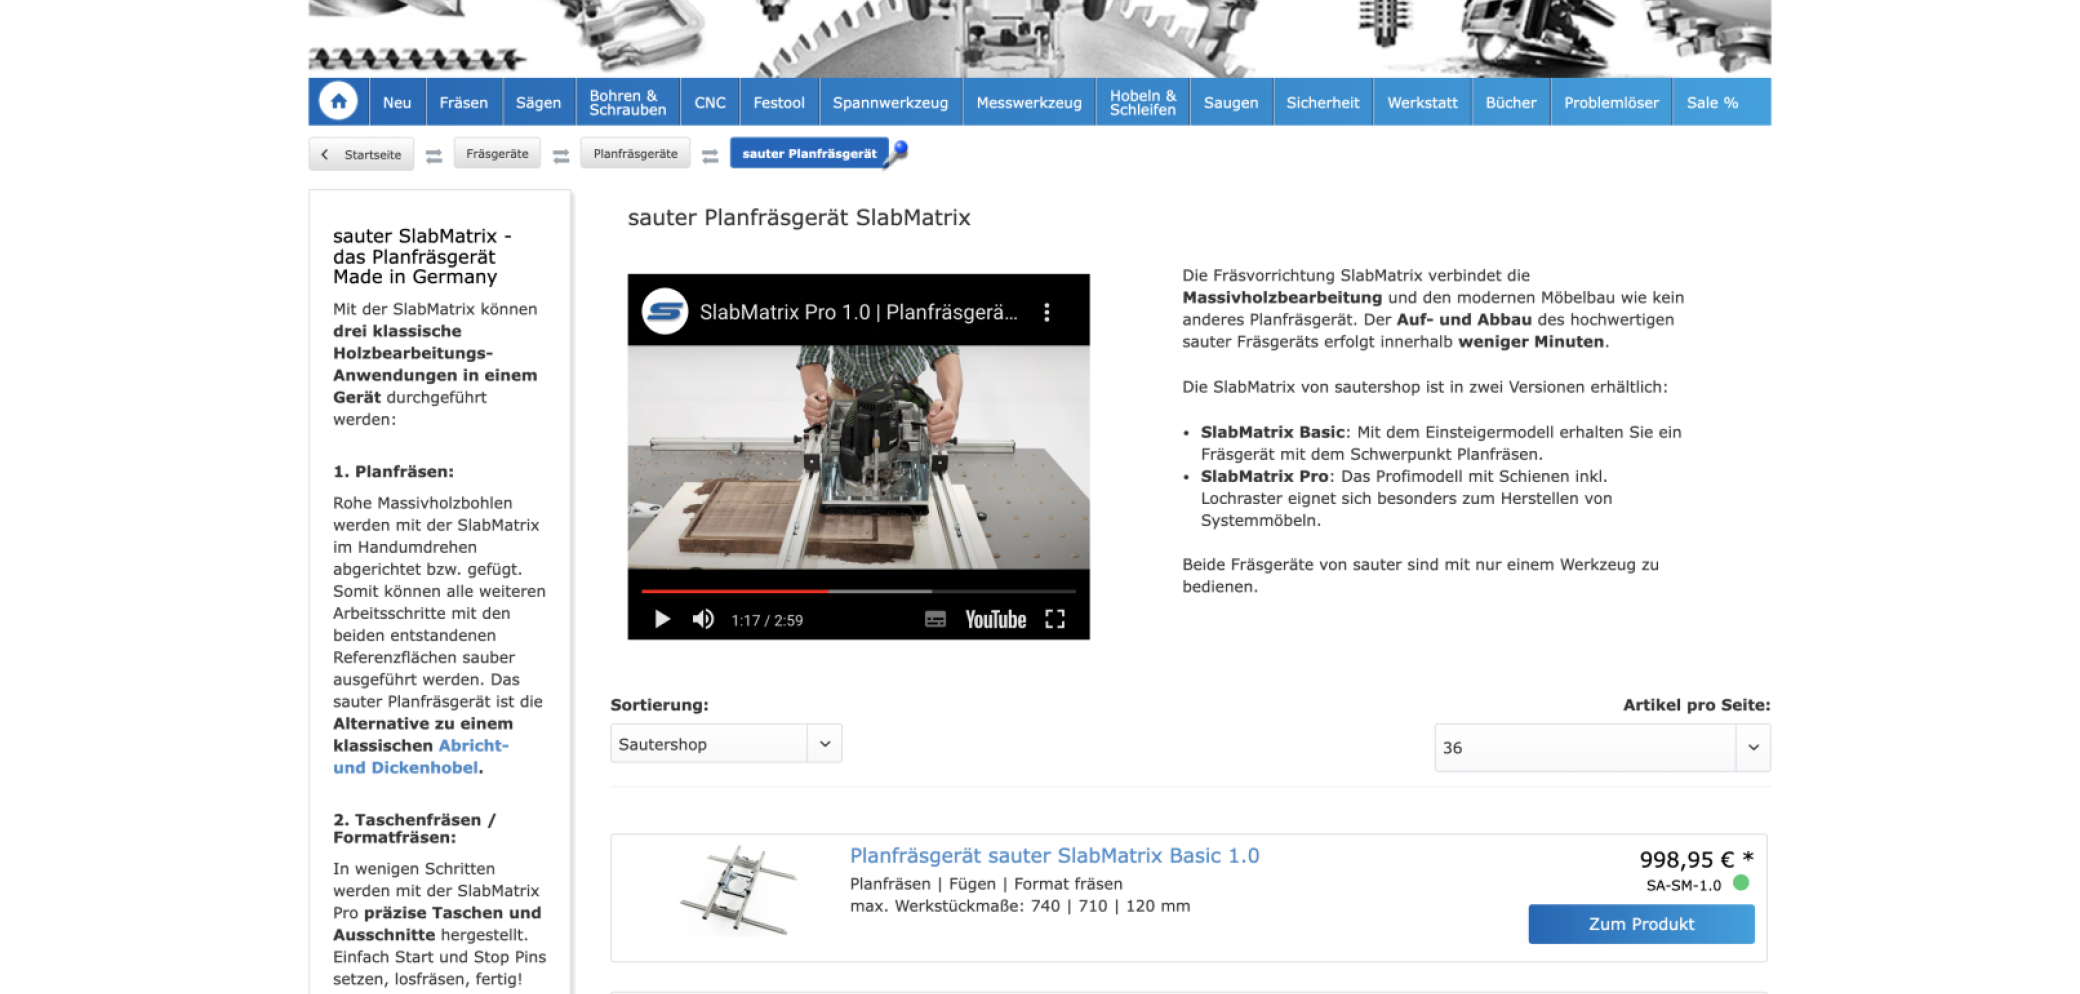The width and height of the screenshot is (2080, 994).
Task: Seek on the video progress bar
Action: coord(858,592)
